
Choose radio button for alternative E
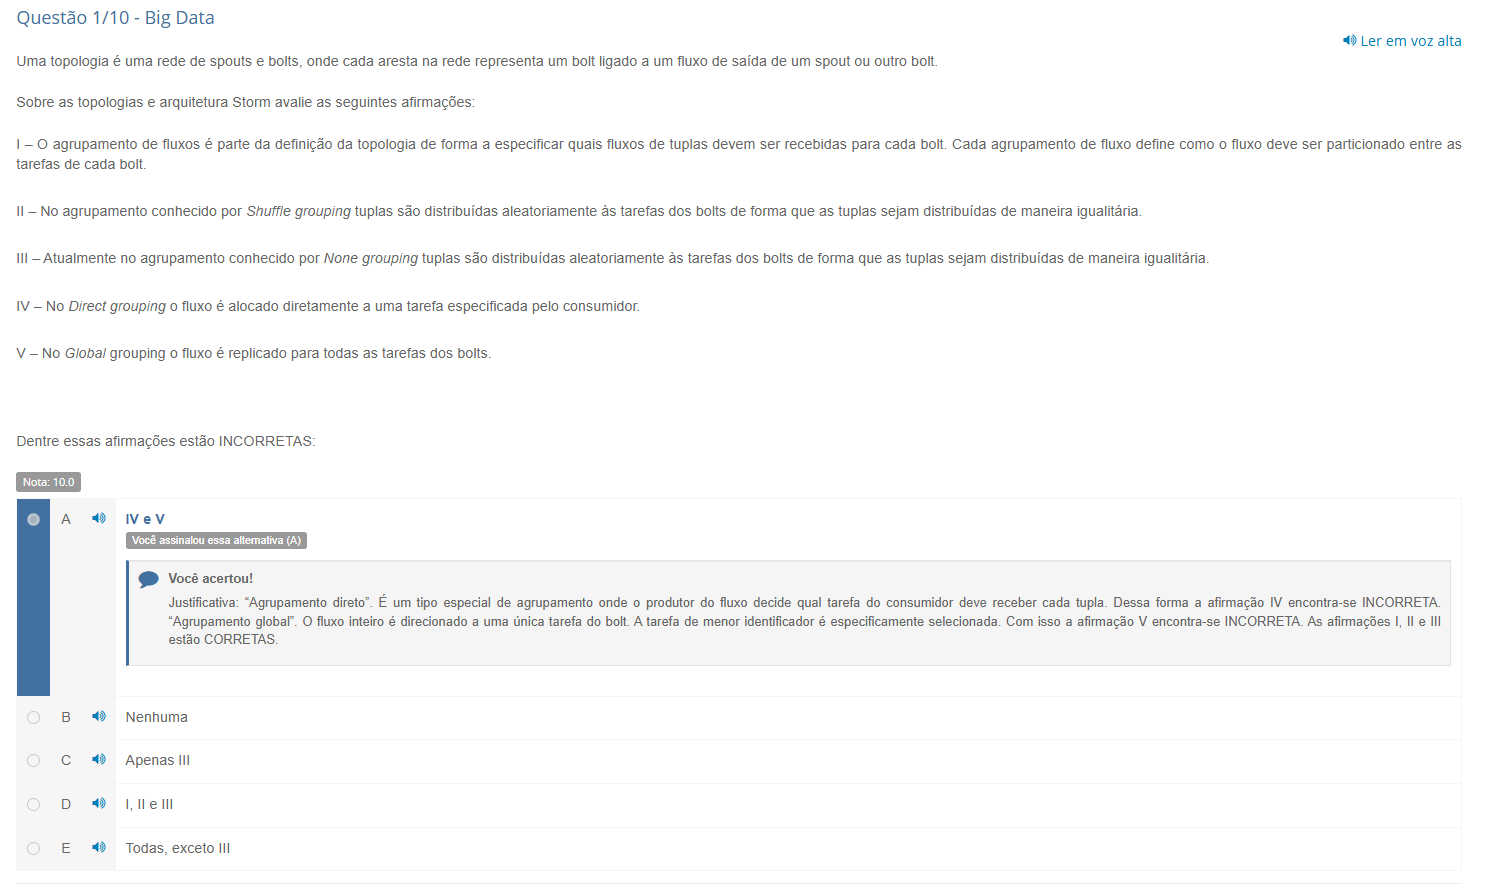pos(33,848)
